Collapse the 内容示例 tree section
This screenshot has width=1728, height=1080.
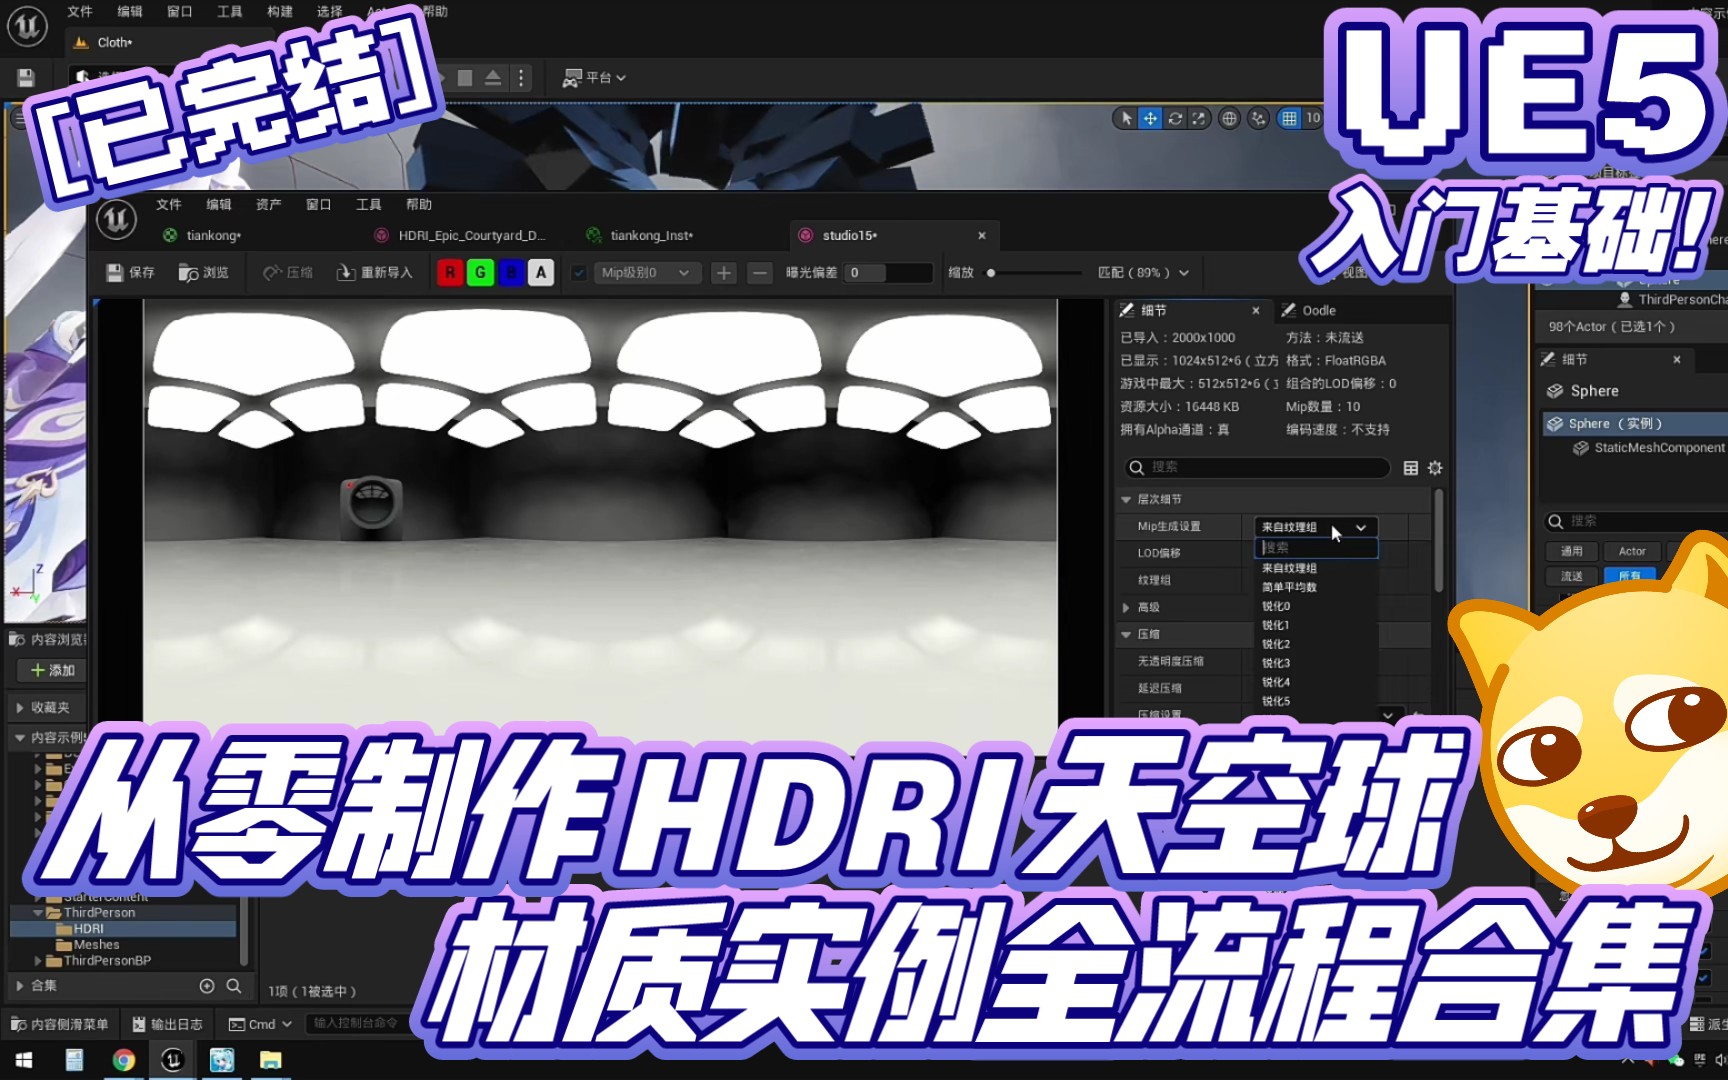20,737
